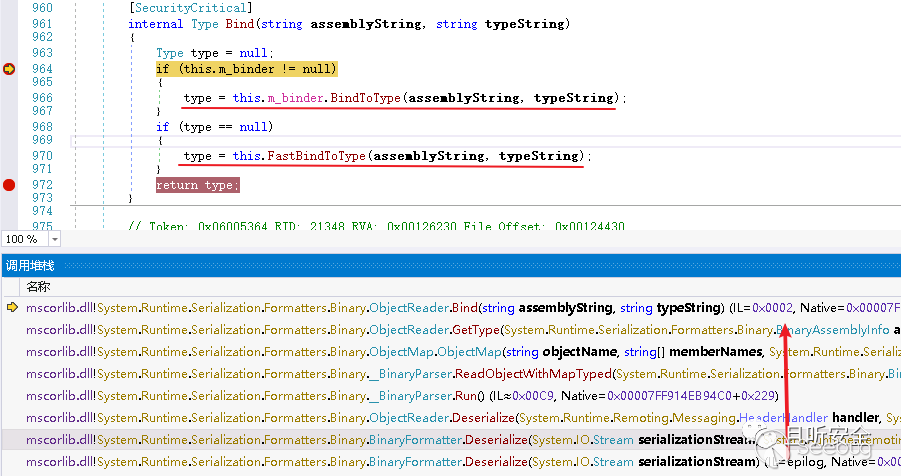Click the 名称 column header
901x476 pixels.
click(39, 286)
